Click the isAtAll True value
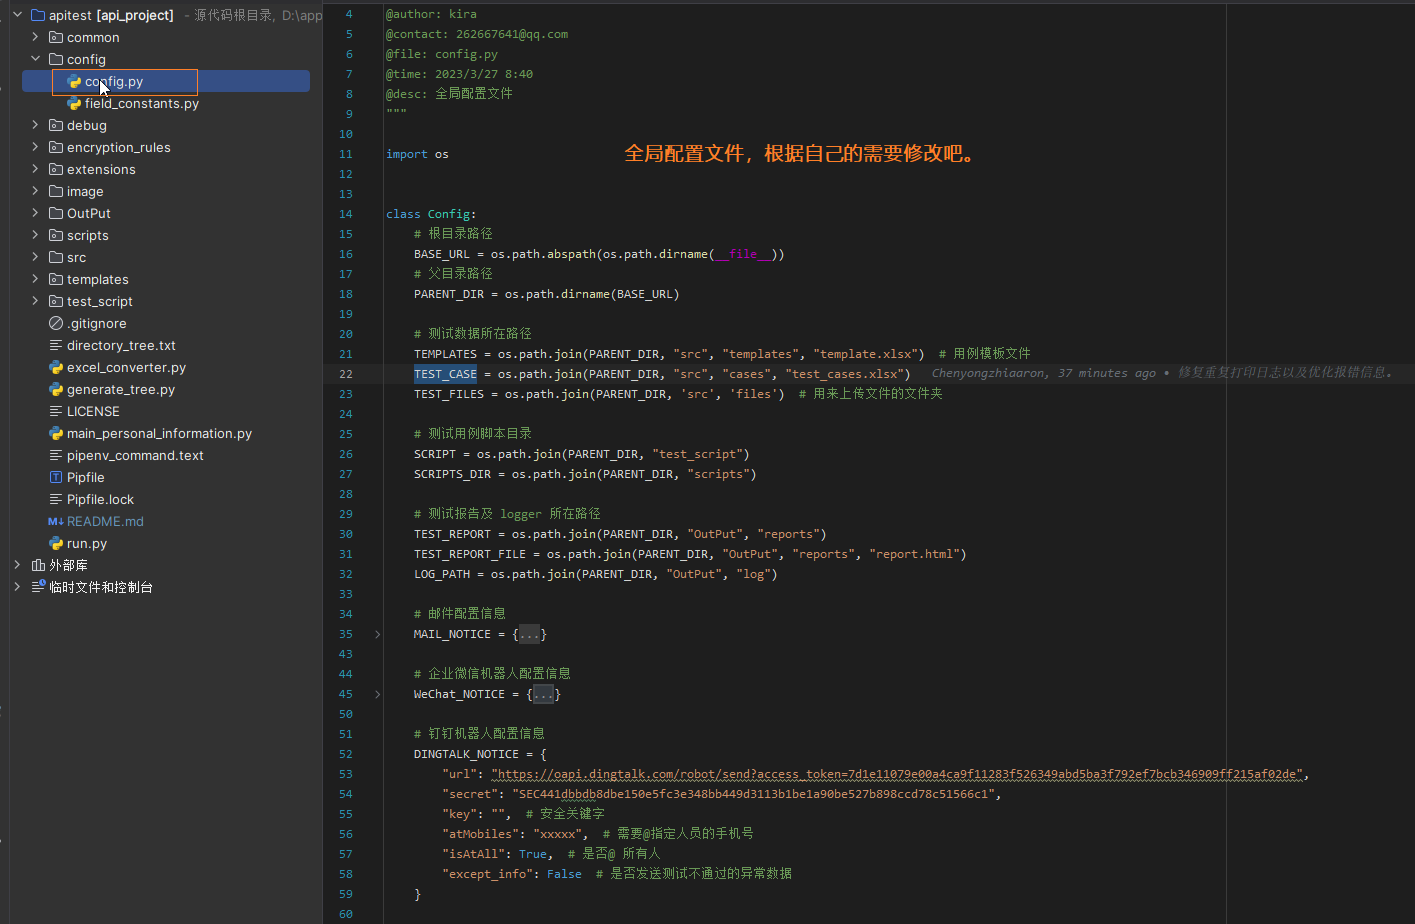Viewport: 1415px width, 924px height. (x=533, y=854)
